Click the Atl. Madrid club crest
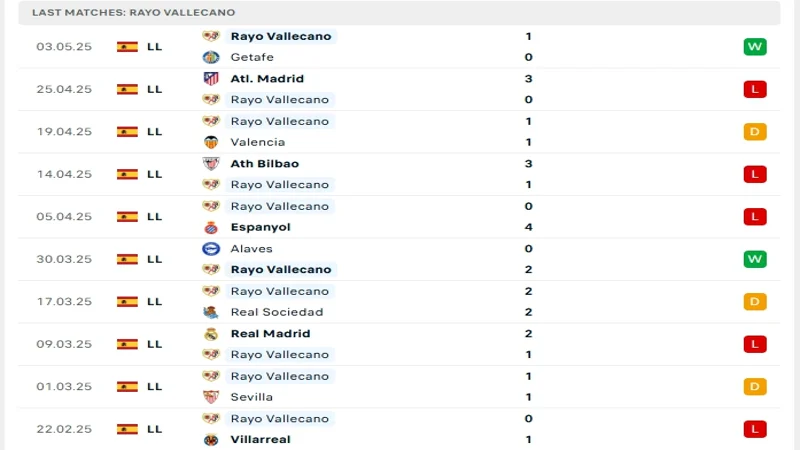 [x=211, y=78]
